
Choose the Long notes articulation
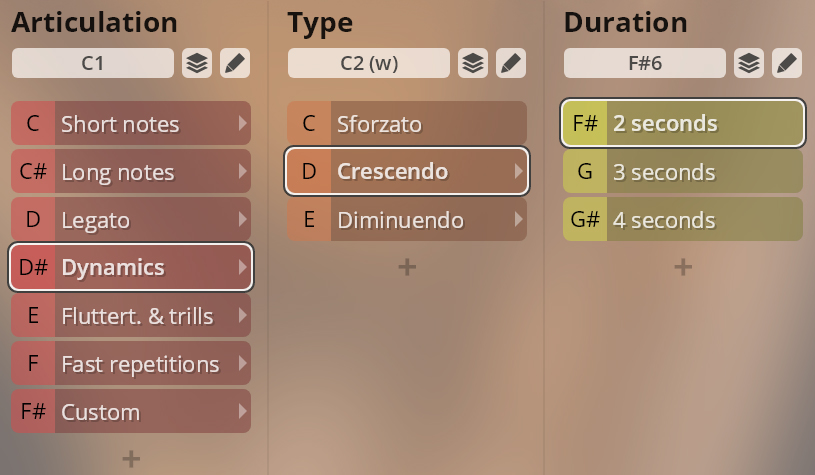pos(131,171)
